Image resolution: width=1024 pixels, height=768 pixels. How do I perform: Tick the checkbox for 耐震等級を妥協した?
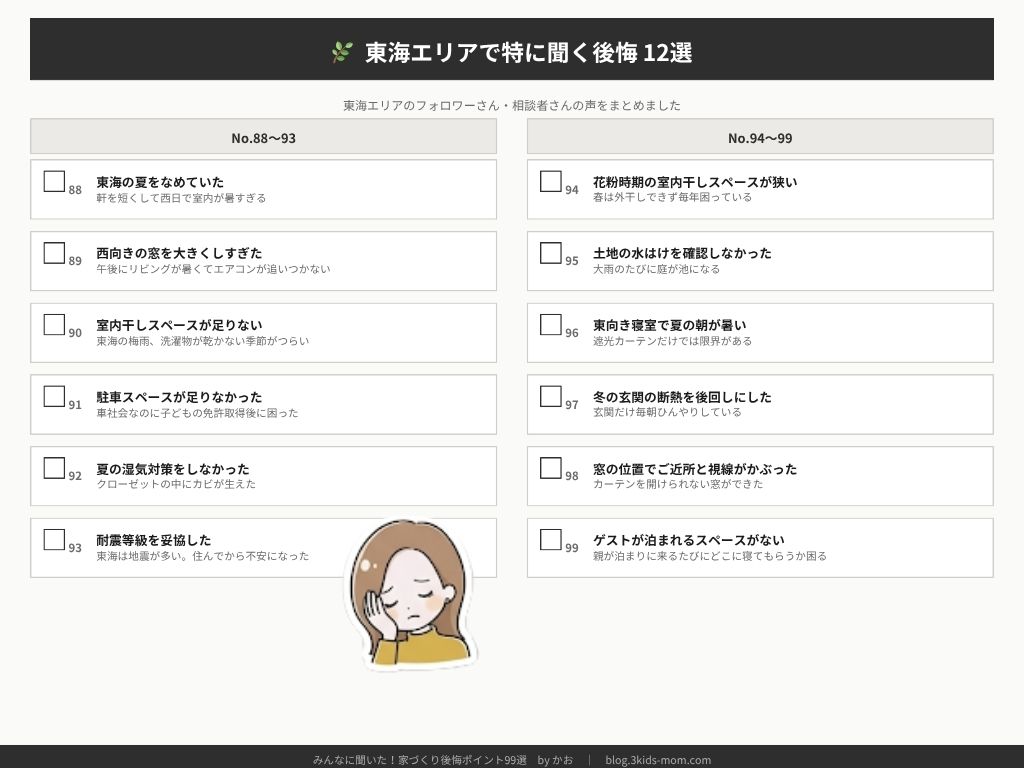54,539
